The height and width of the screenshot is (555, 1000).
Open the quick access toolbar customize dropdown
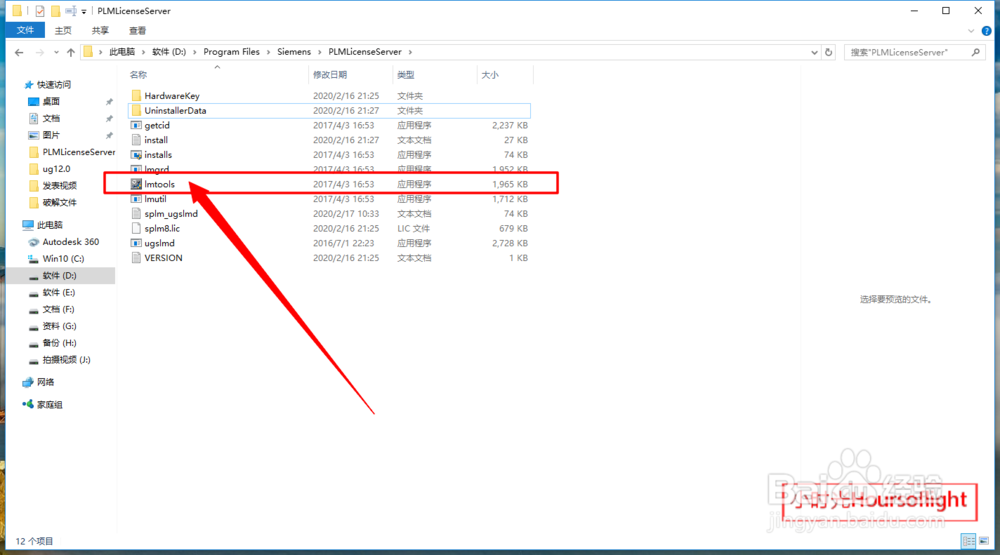[84, 11]
